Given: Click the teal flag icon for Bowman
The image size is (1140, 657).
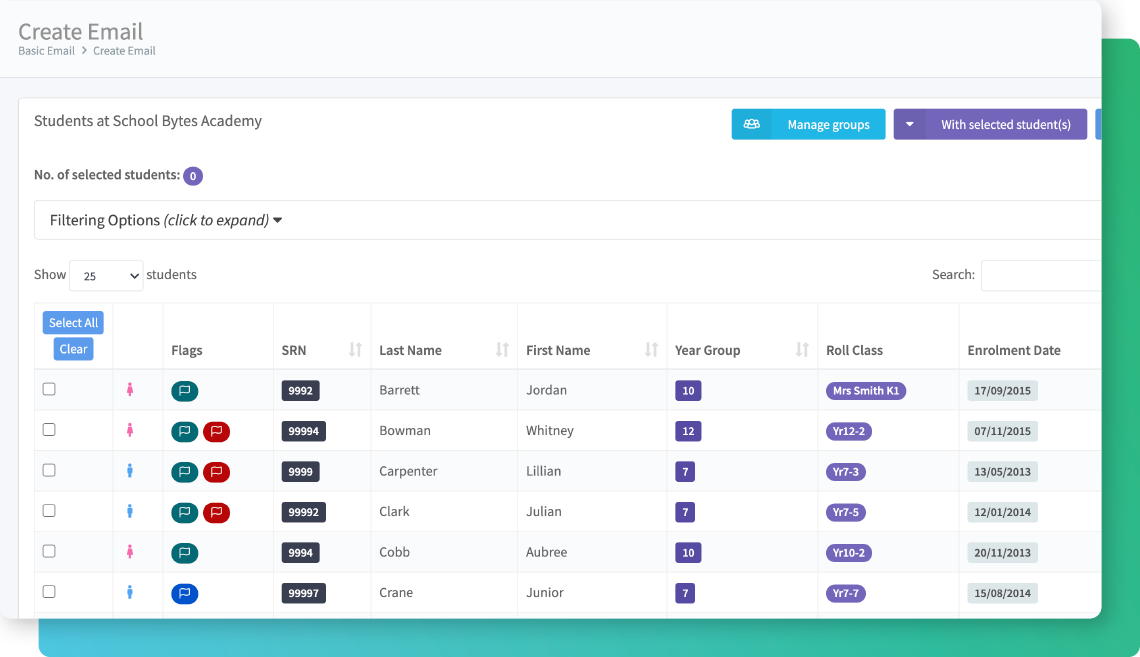Looking at the screenshot, I should [x=185, y=432].
